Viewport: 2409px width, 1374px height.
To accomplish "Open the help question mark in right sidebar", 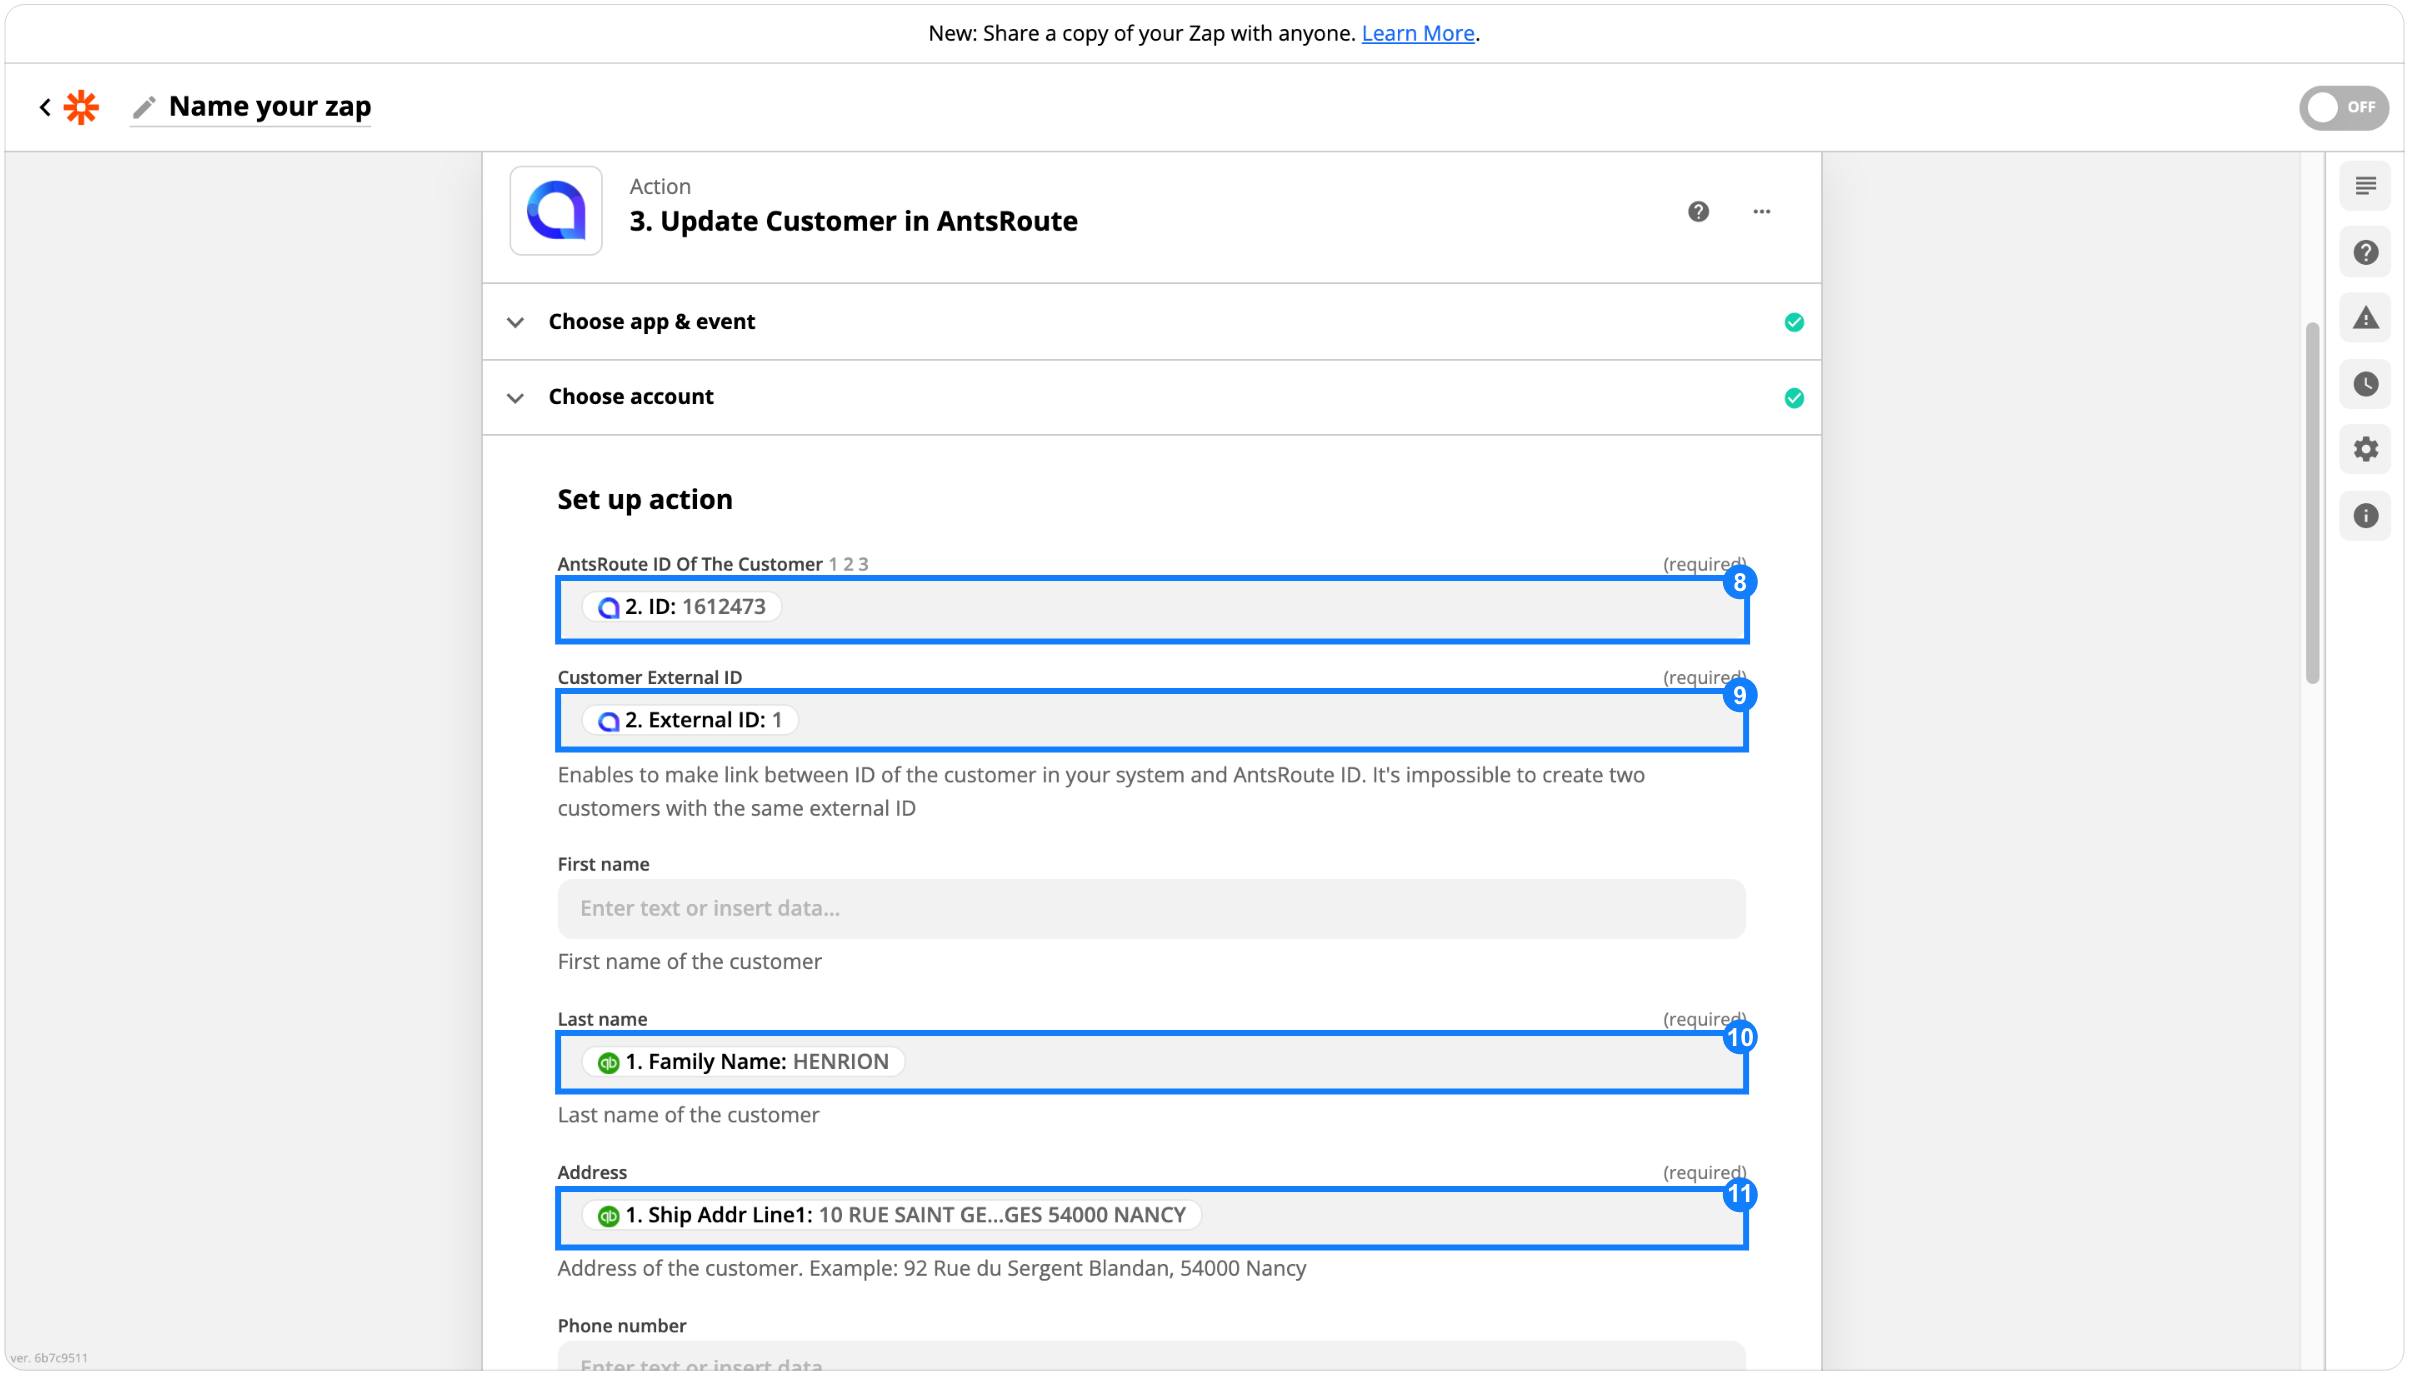I will point(2365,252).
